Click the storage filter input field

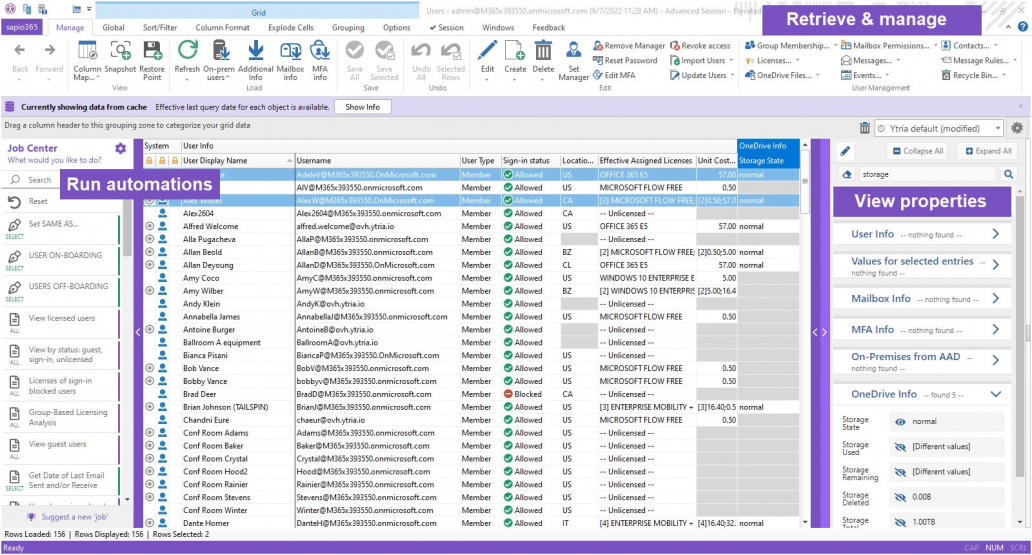point(927,174)
